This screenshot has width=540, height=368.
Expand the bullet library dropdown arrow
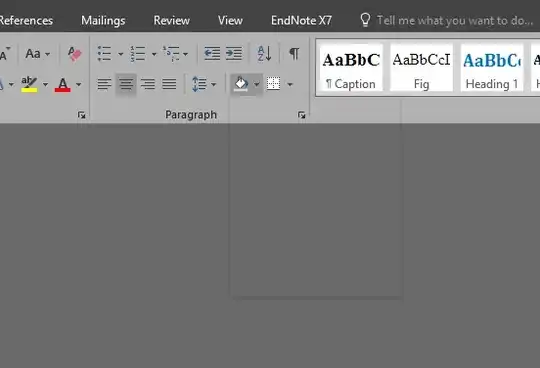(x=121, y=54)
